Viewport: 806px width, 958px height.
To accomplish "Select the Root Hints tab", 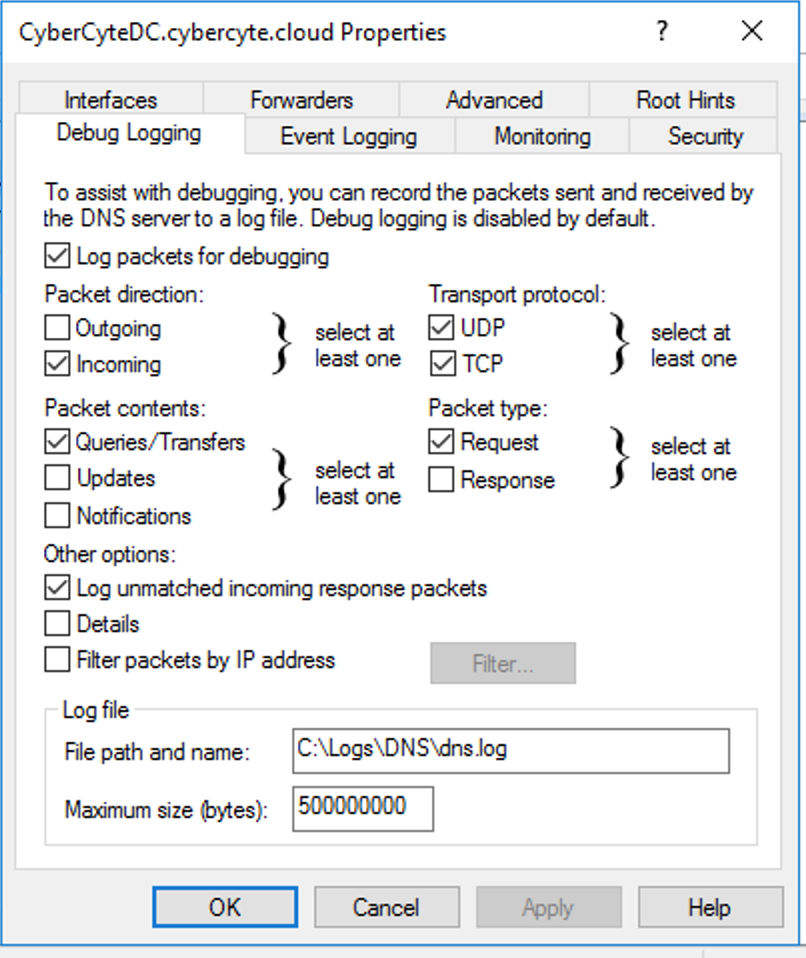I will coord(685,100).
